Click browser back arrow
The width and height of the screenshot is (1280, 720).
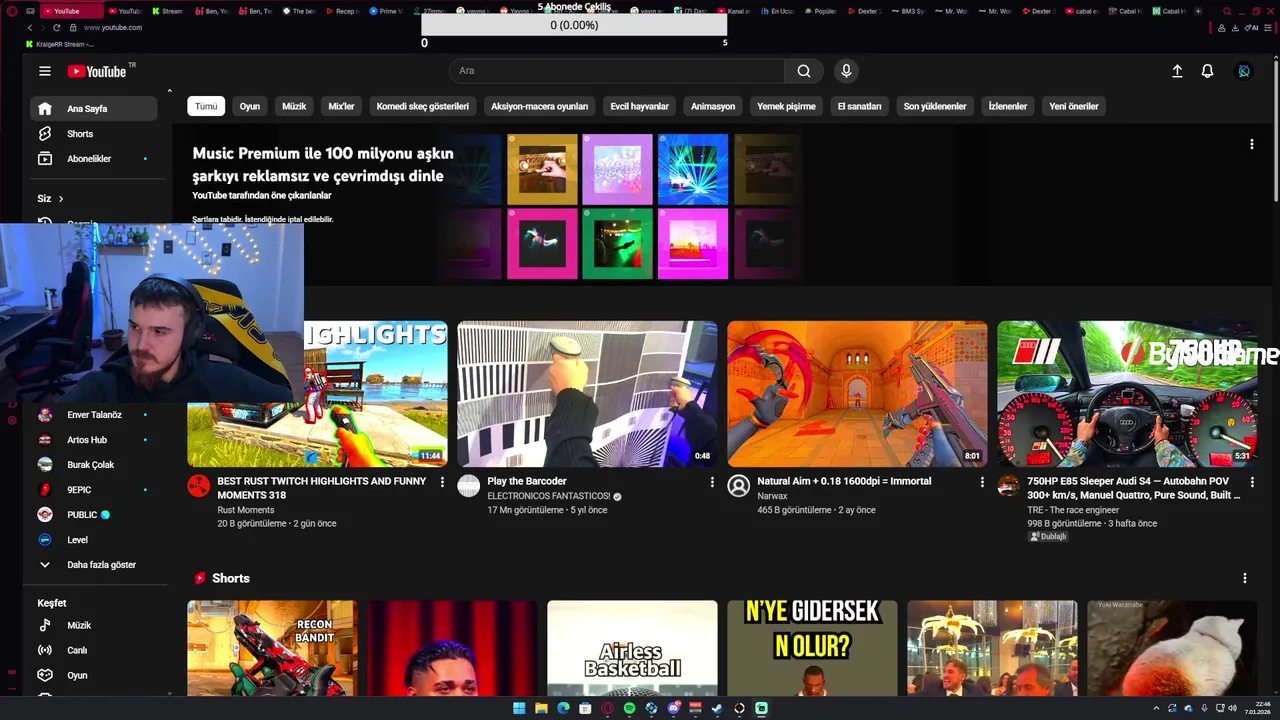[x=30, y=28]
